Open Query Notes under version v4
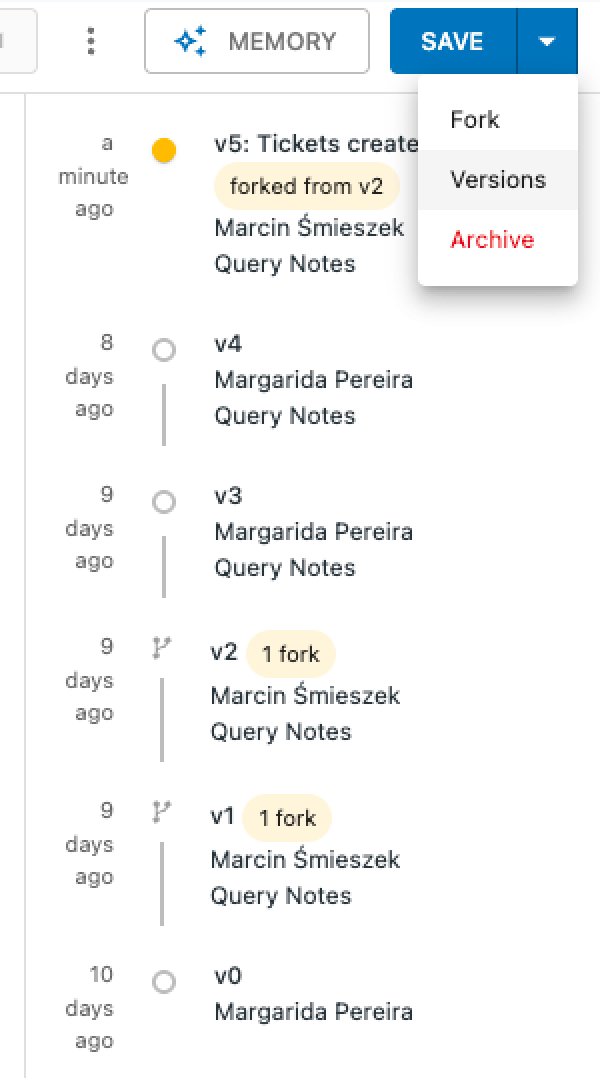This screenshot has width=600, height=1078. click(x=285, y=416)
